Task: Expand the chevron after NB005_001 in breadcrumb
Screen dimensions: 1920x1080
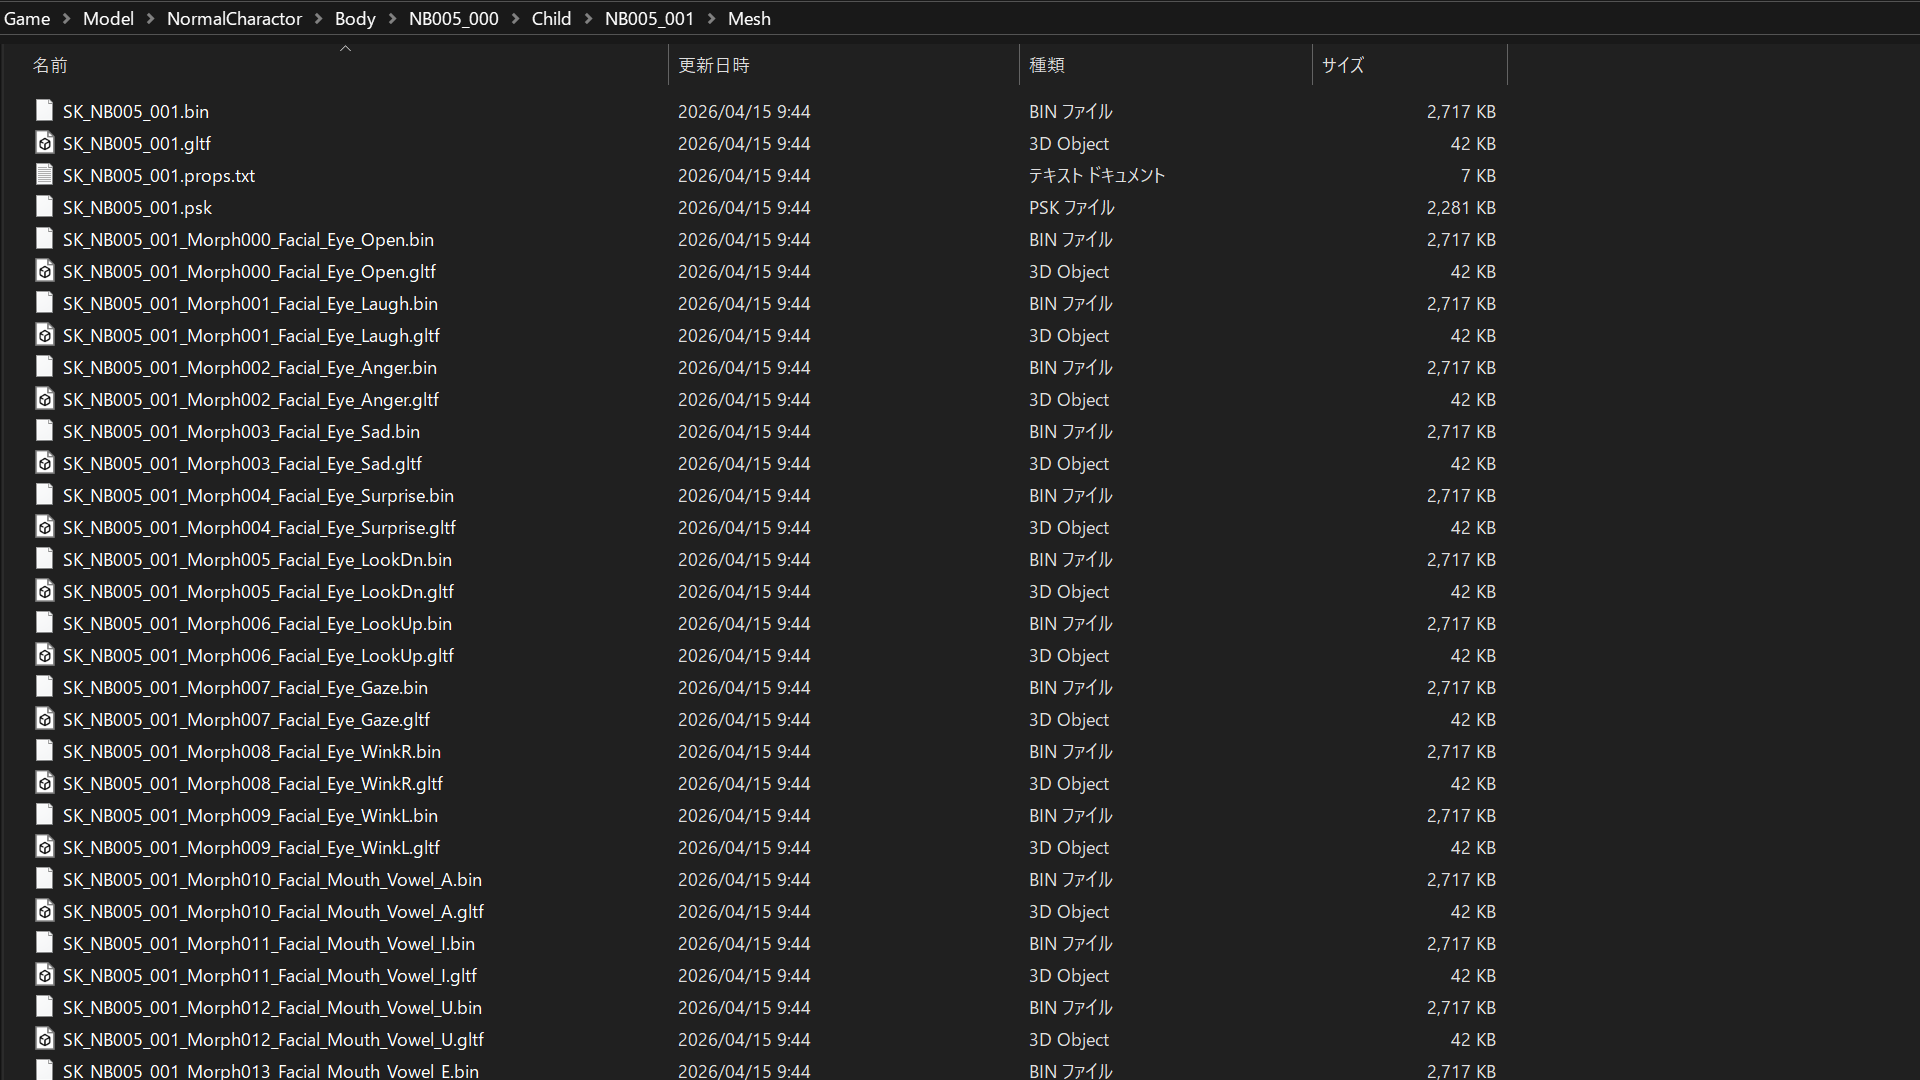Action: click(711, 19)
